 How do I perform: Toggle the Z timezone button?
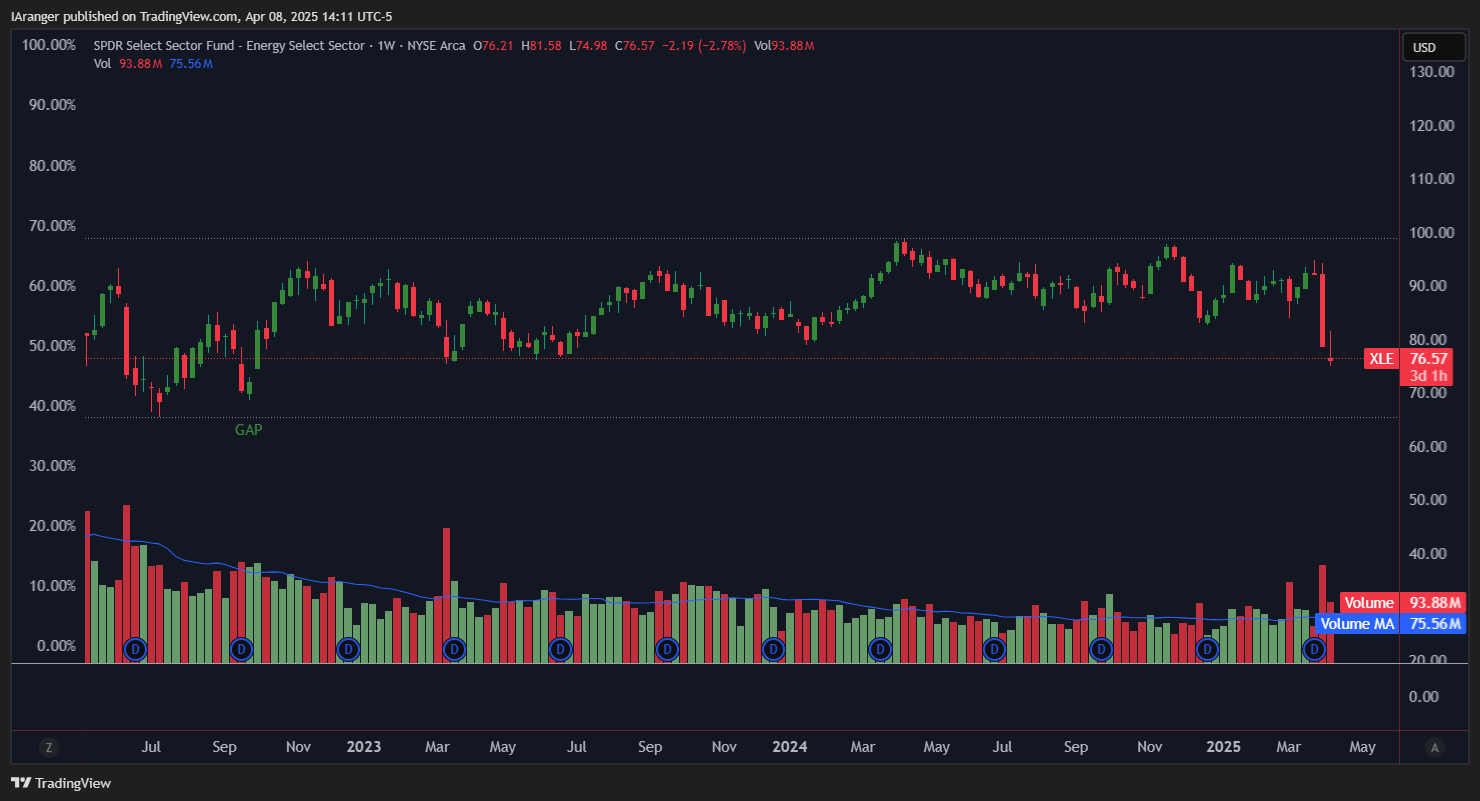[47, 747]
